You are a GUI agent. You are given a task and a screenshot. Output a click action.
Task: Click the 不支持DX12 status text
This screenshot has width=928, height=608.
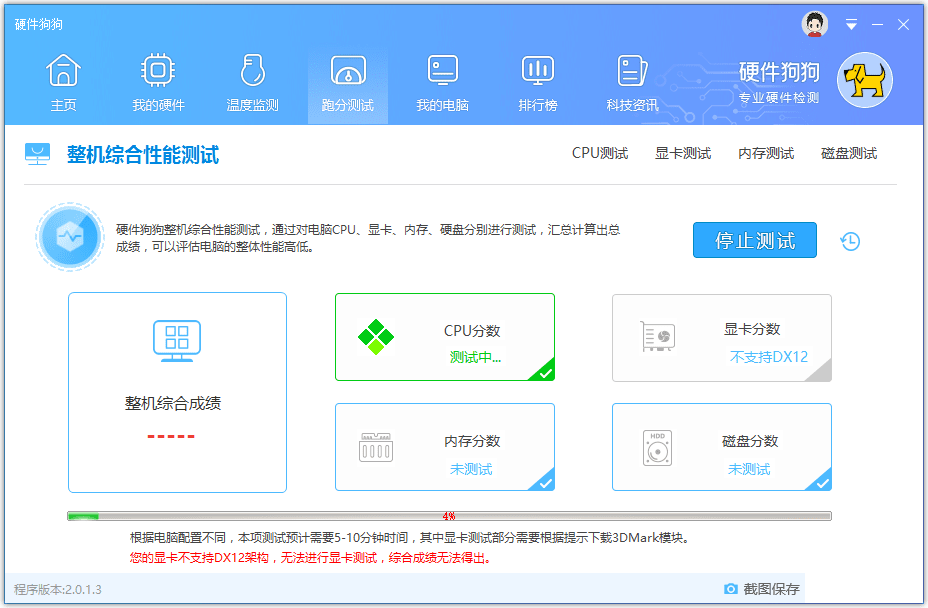point(769,357)
